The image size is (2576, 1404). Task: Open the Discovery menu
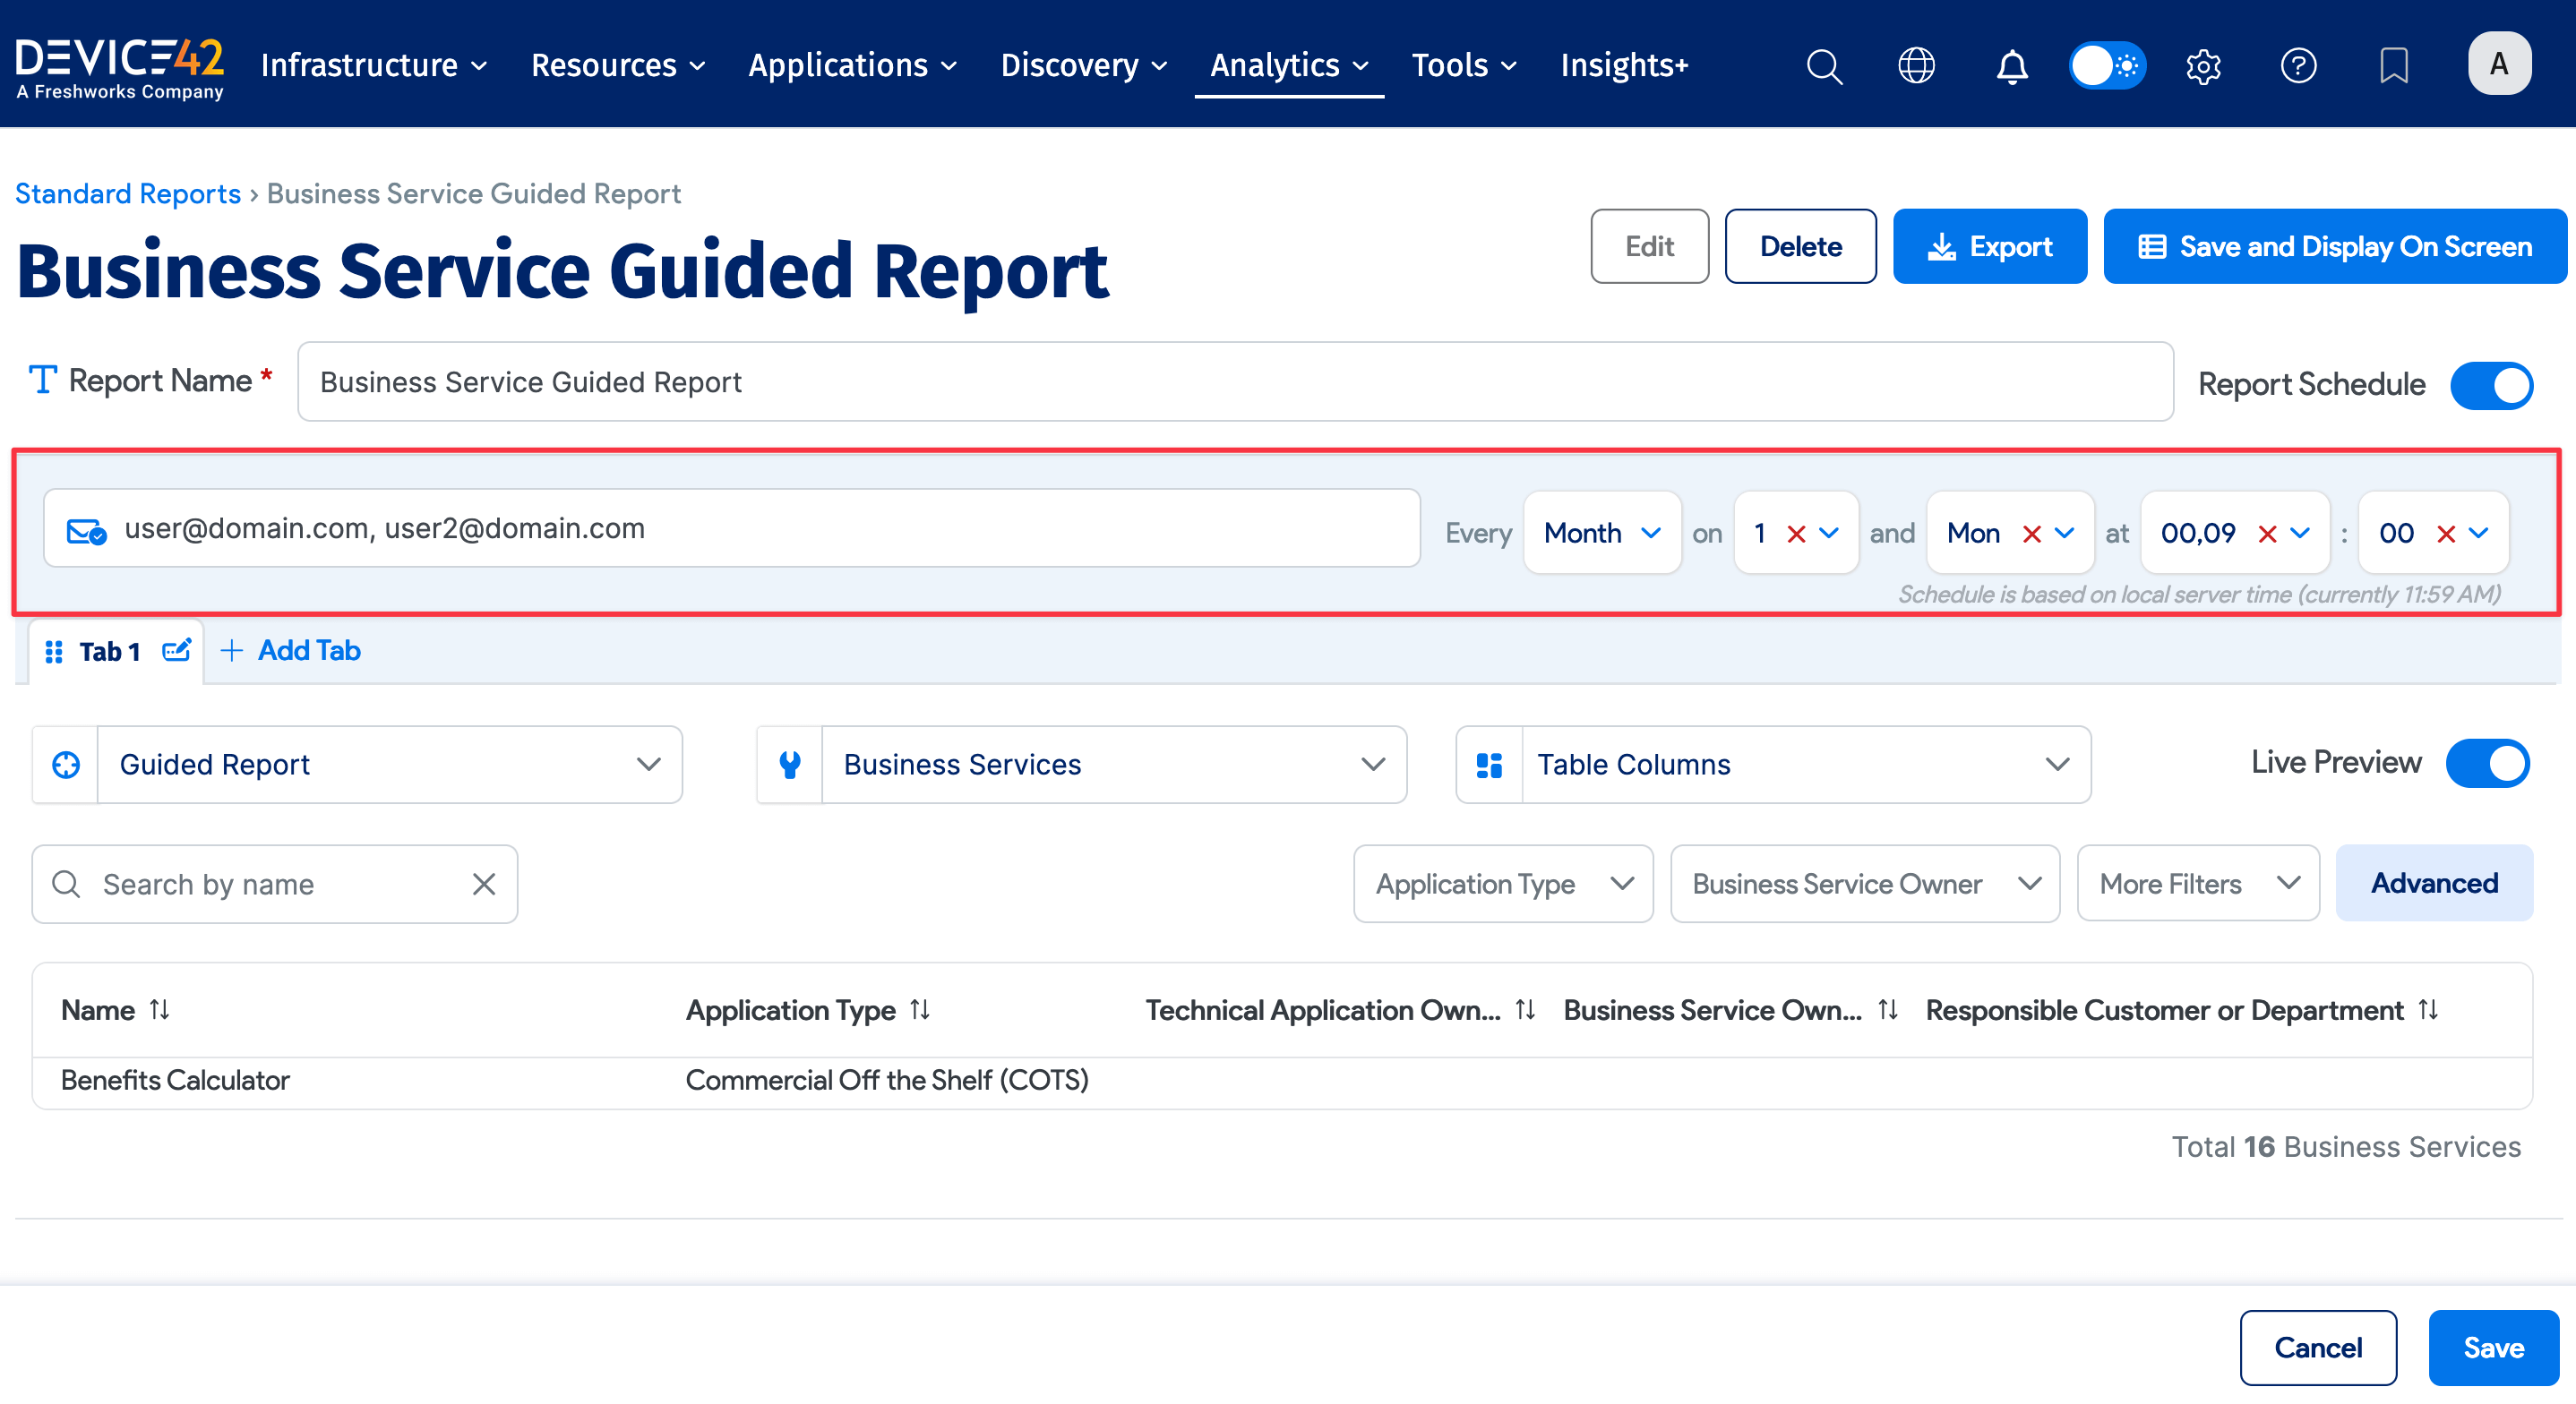1084,66
